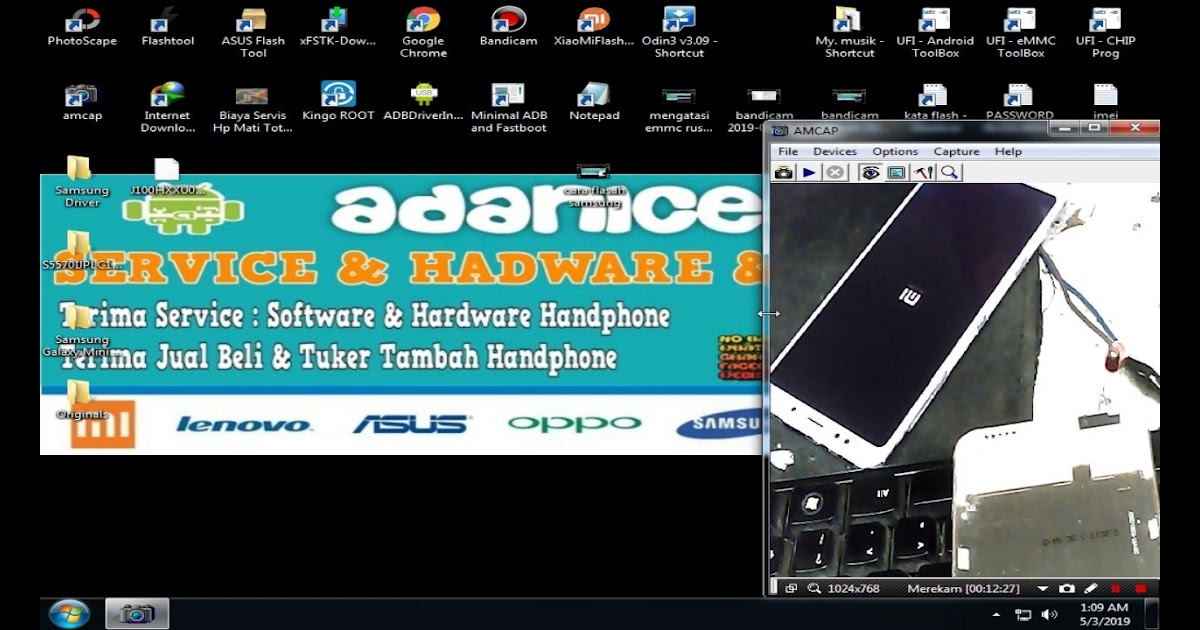This screenshot has width=1200, height=630.
Task: Click the blue play button in AMCAP toolbar
Action: [810, 173]
